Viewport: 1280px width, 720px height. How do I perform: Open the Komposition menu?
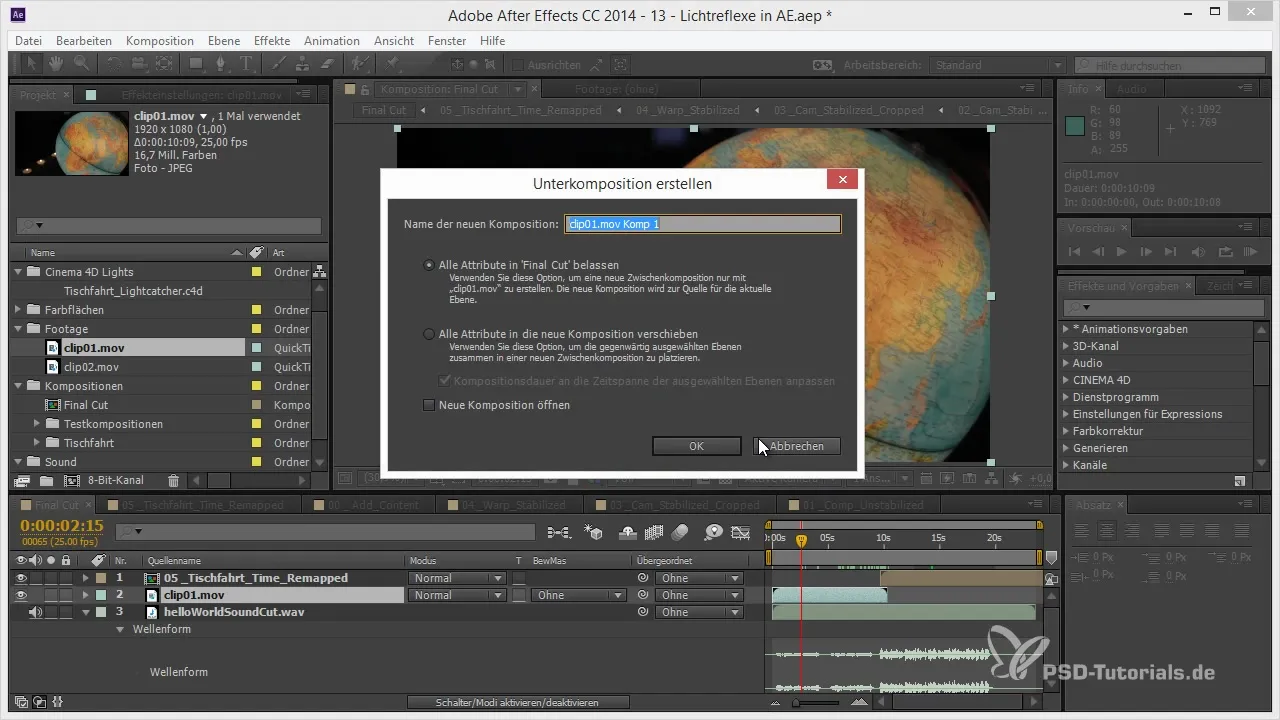(x=160, y=41)
